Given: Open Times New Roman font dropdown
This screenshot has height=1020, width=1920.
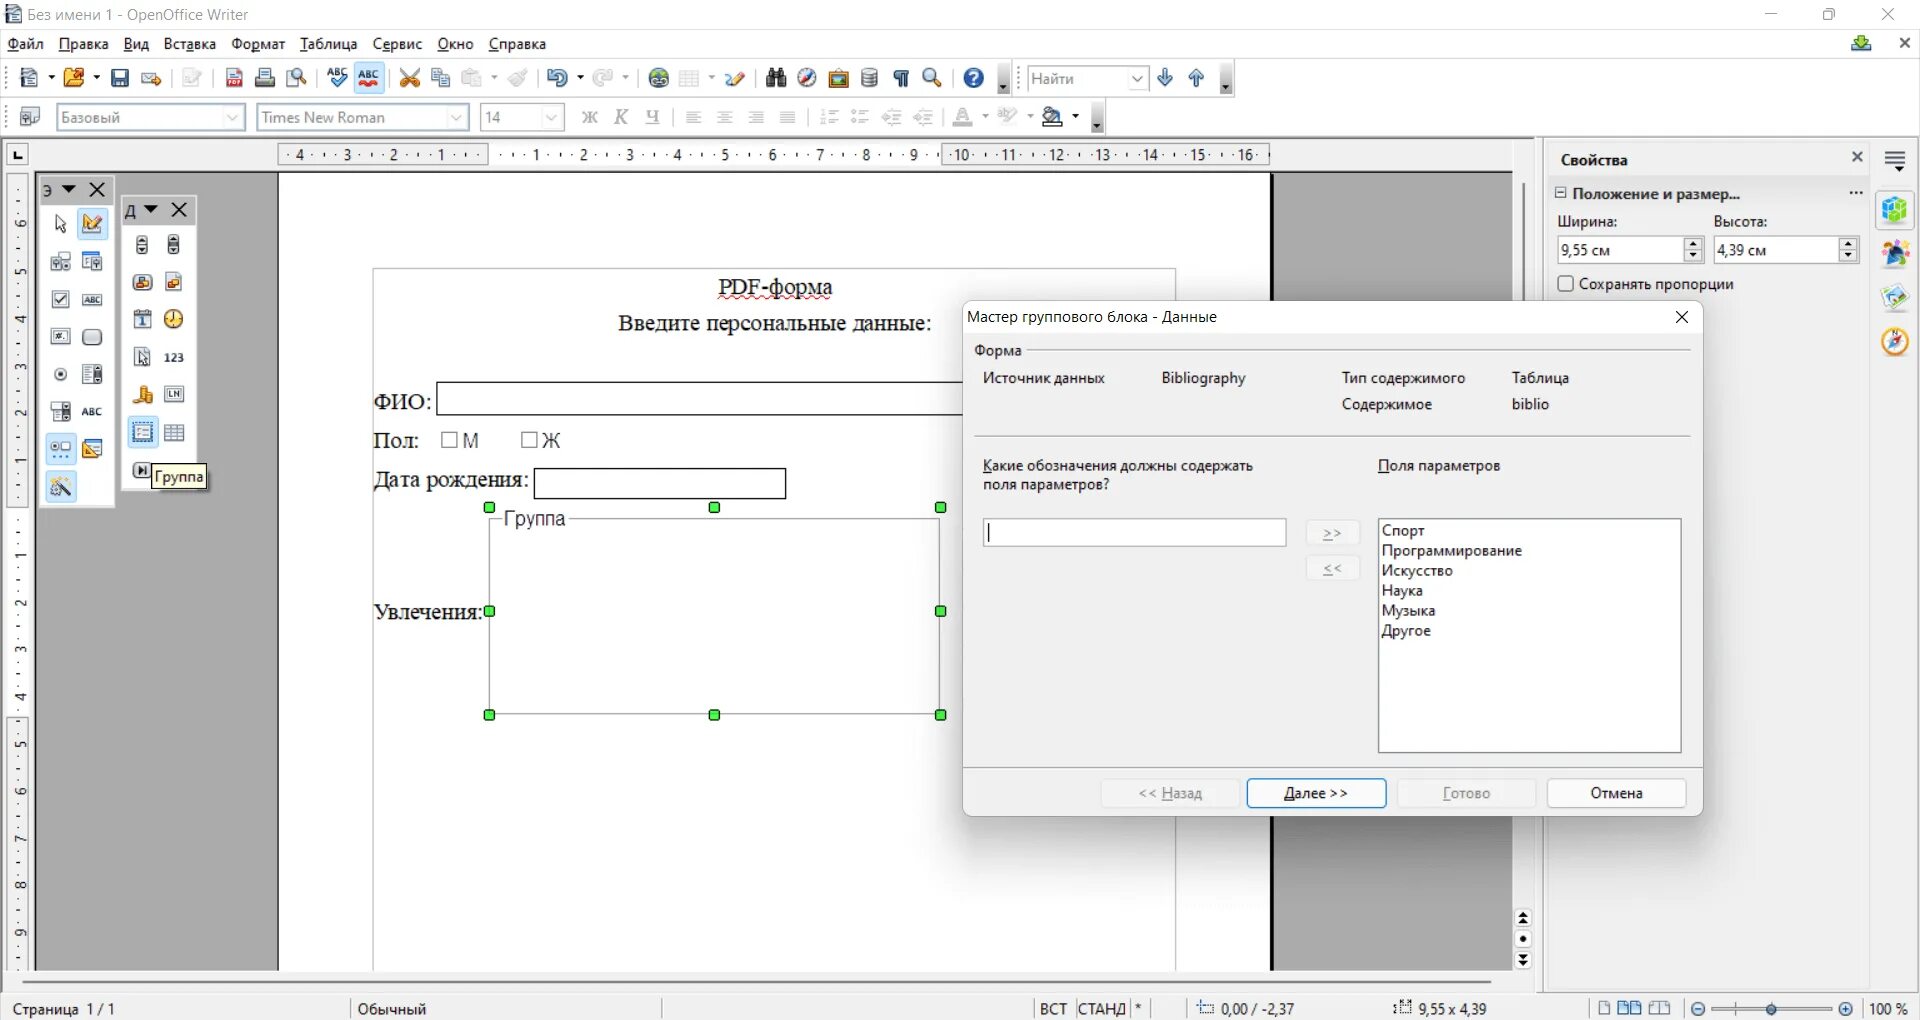Looking at the screenshot, I should click(456, 117).
